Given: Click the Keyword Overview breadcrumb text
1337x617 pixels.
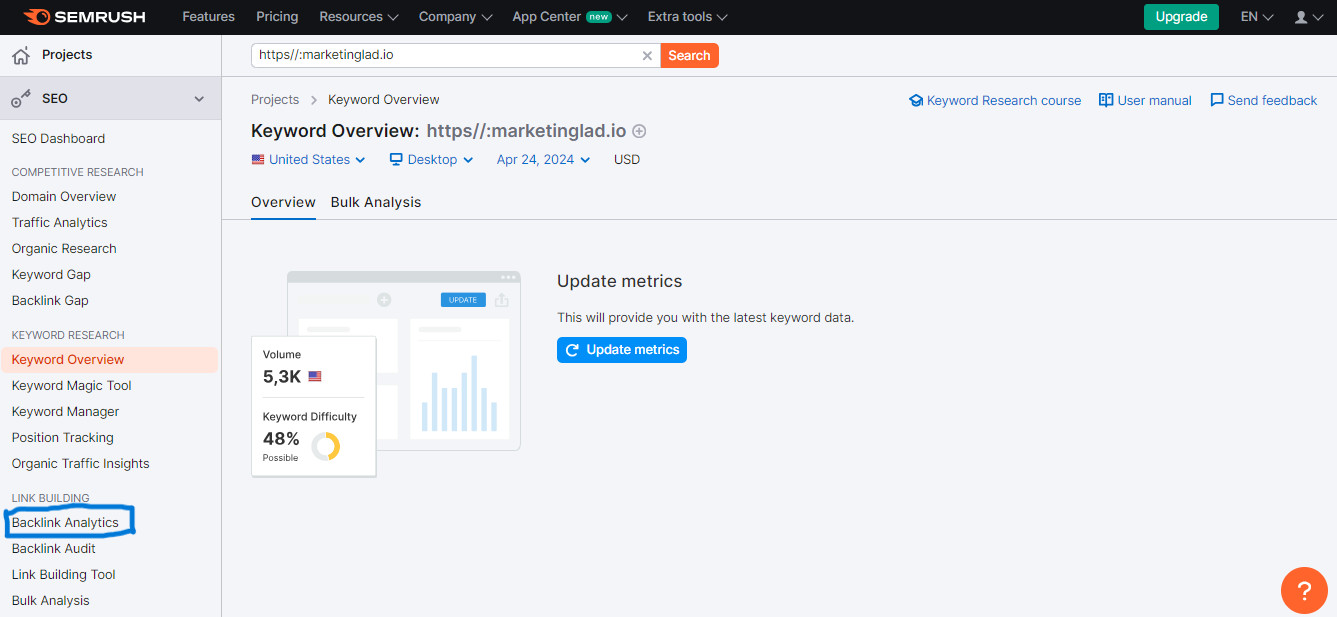Looking at the screenshot, I should 384,100.
